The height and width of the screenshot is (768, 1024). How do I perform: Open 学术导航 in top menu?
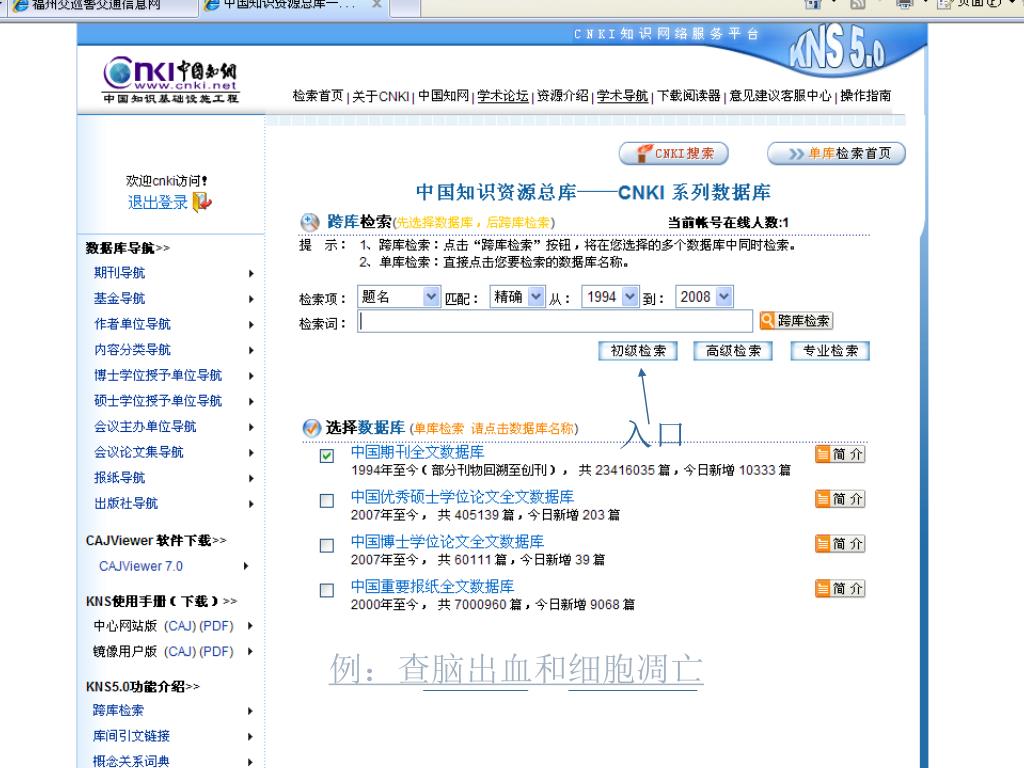(622, 96)
